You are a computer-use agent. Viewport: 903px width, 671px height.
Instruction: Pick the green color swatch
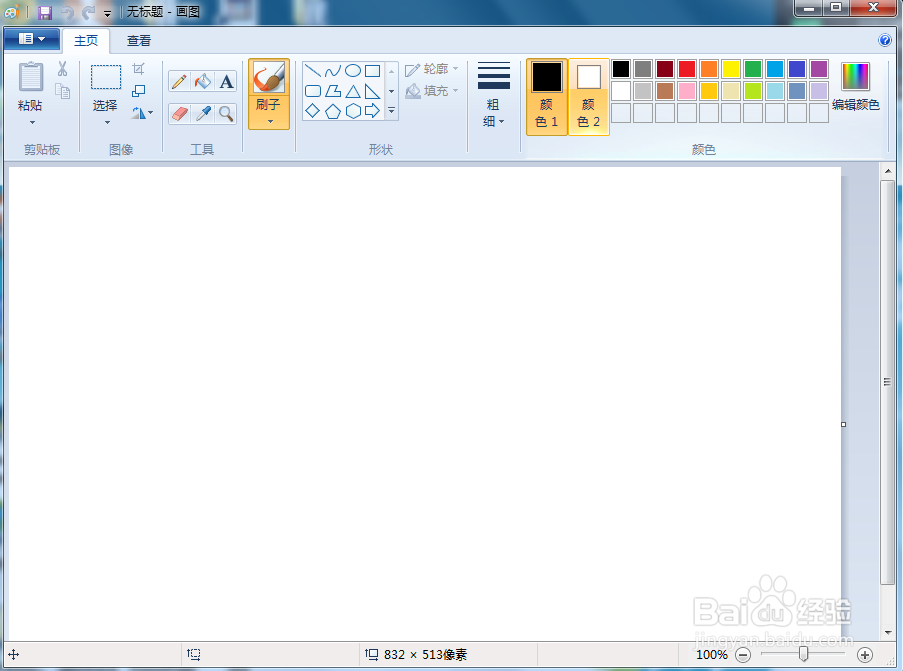click(x=753, y=69)
